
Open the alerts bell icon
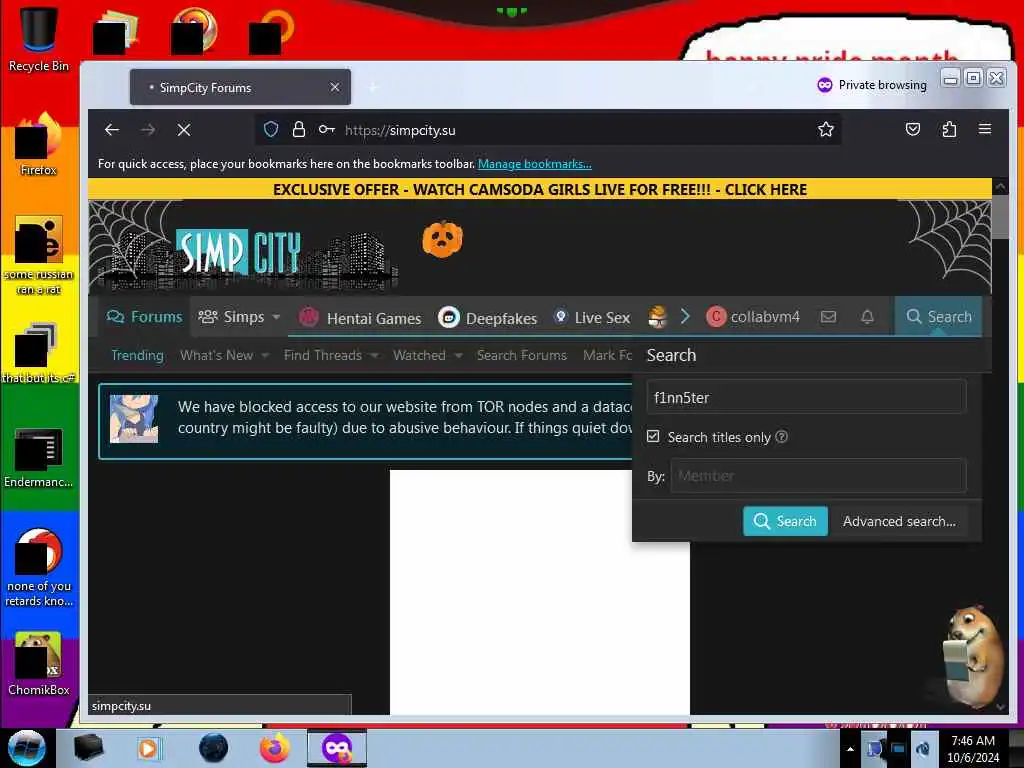pos(867,317)
